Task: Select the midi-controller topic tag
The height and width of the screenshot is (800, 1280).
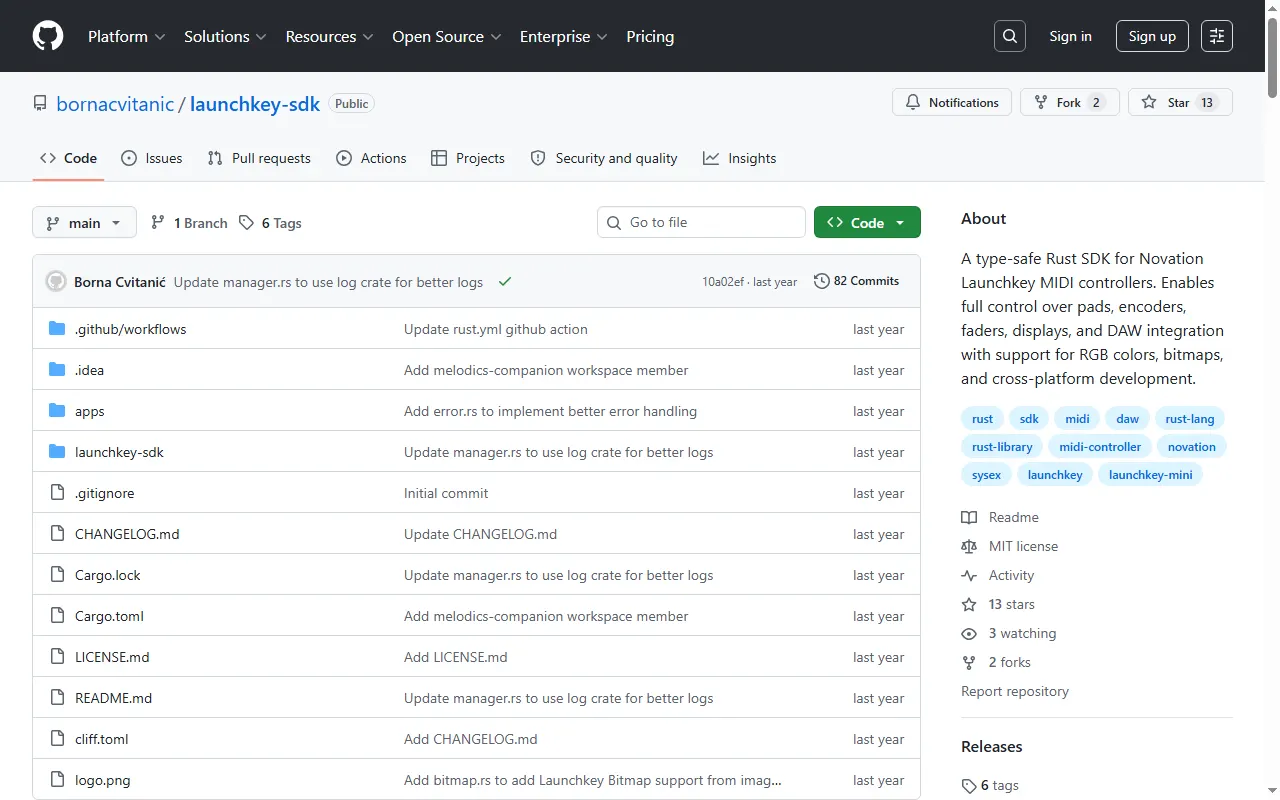Action: [1100, 447]
